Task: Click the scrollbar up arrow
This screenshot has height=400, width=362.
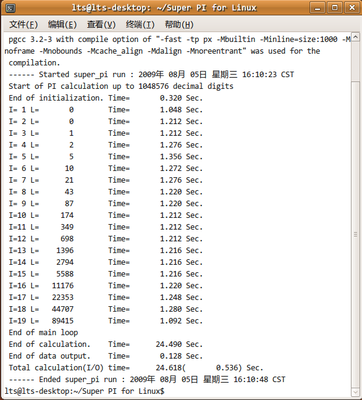Action: coord(355,37)
